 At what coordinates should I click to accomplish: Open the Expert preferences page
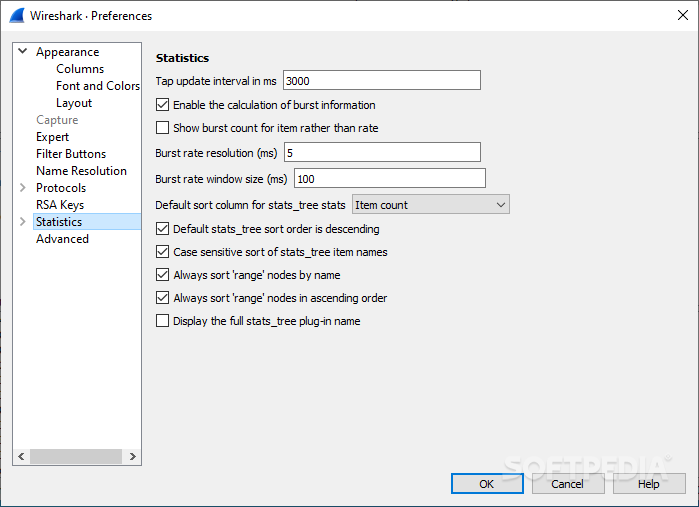pos(53,137)
